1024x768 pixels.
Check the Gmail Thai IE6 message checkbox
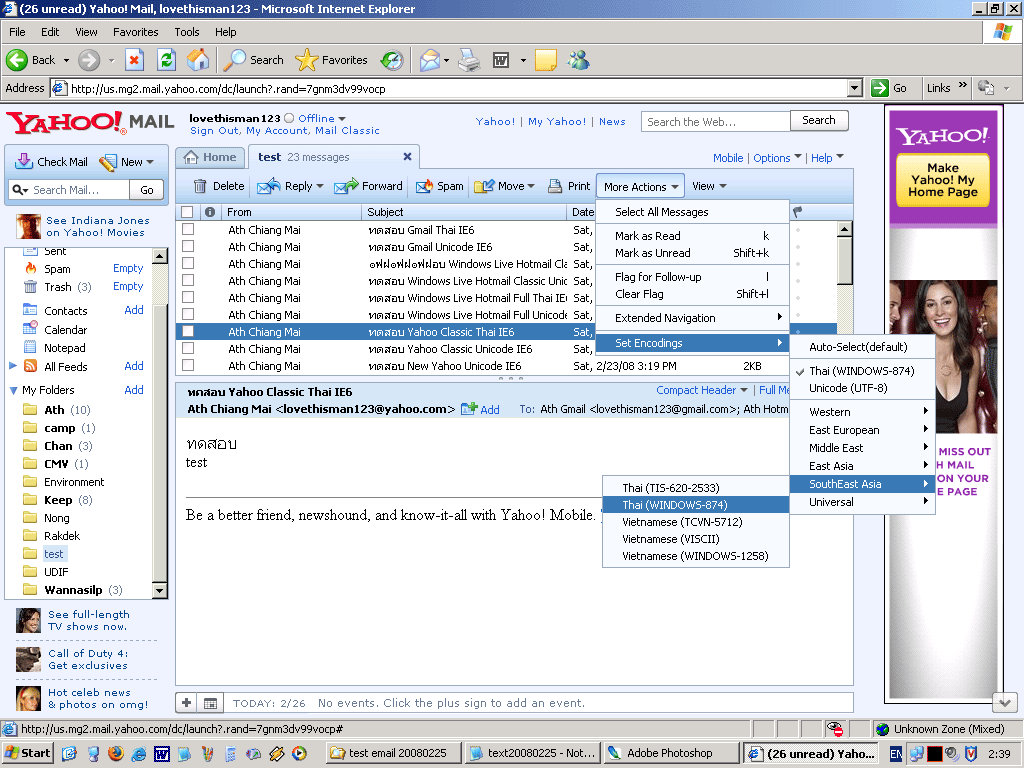[188, 229]
